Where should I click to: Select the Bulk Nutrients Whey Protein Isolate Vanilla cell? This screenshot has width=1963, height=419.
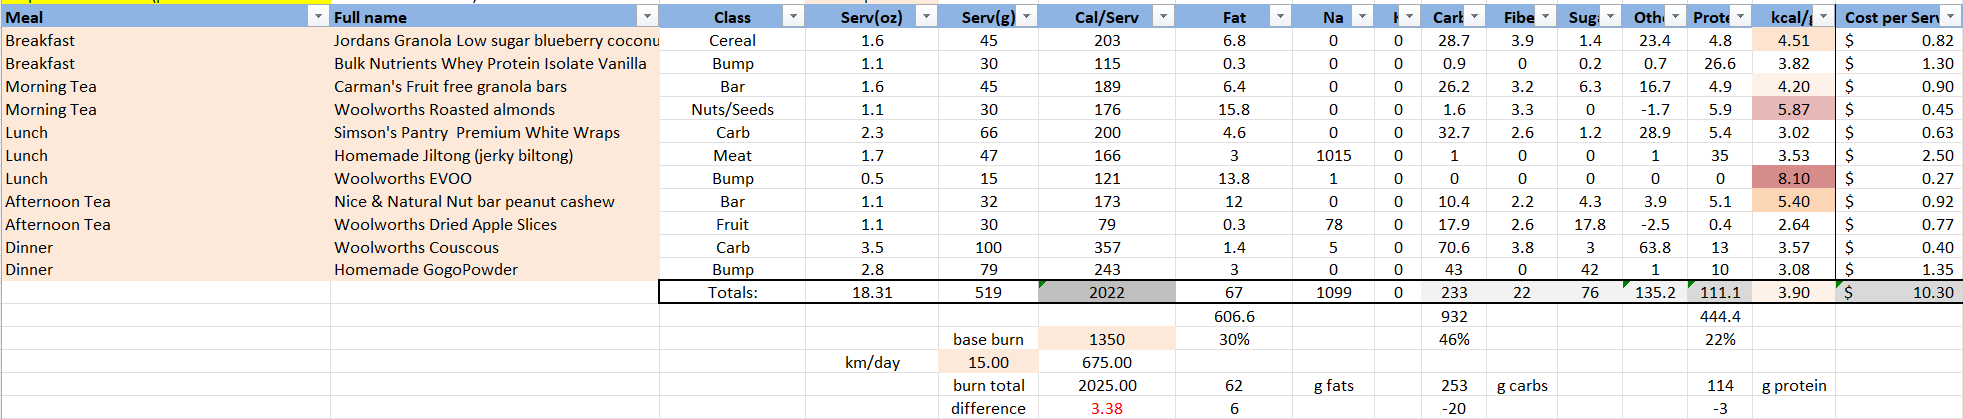[x=495, y=63]
